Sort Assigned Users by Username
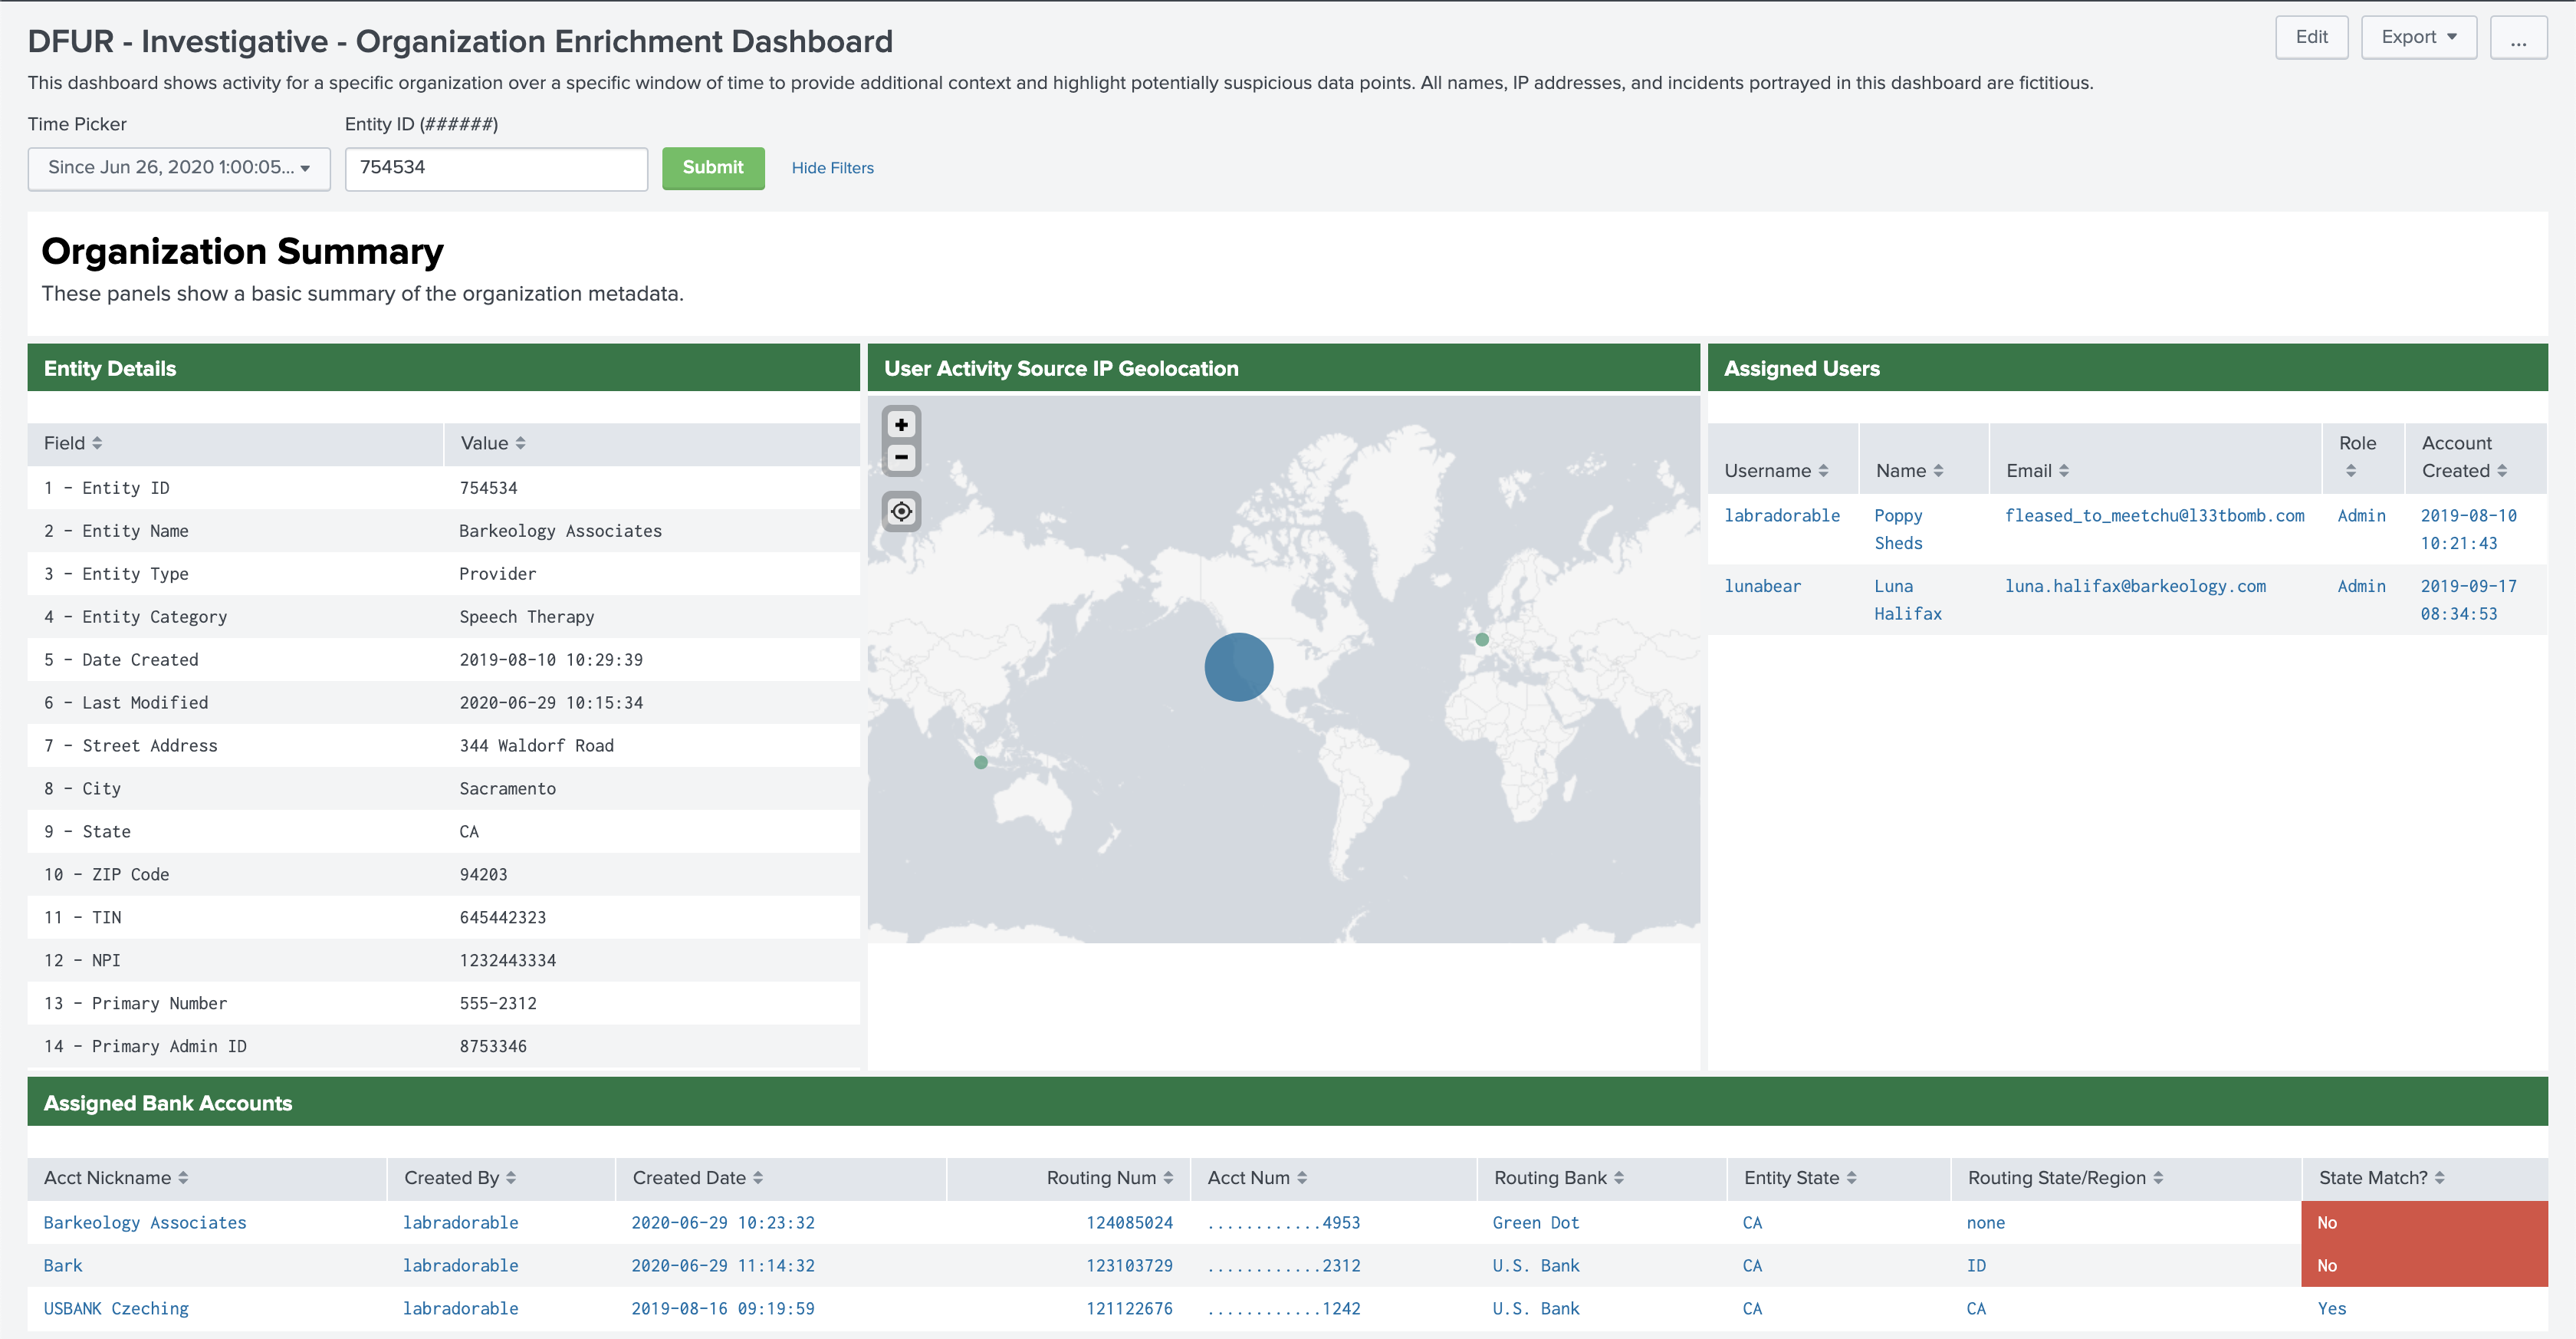The height and width of the screenshot is (1339, 2576). click(x=1776, y=471)
